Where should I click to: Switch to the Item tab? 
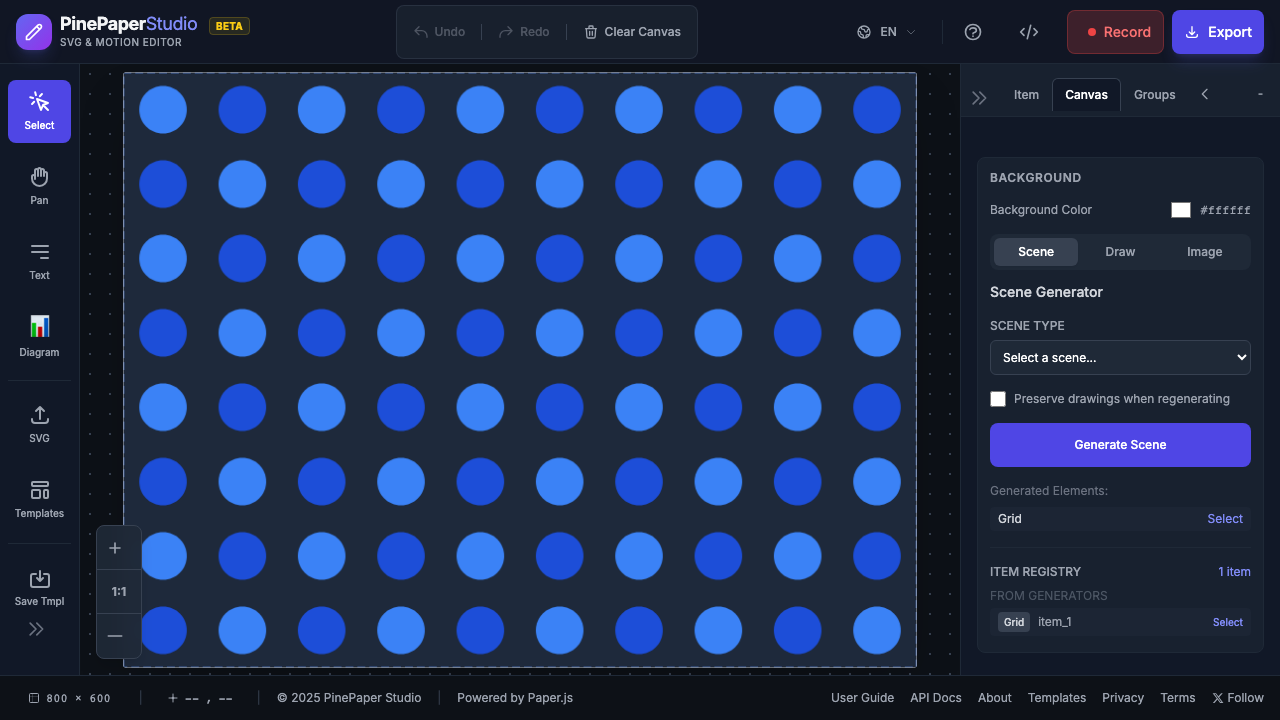coord(1026,94)
